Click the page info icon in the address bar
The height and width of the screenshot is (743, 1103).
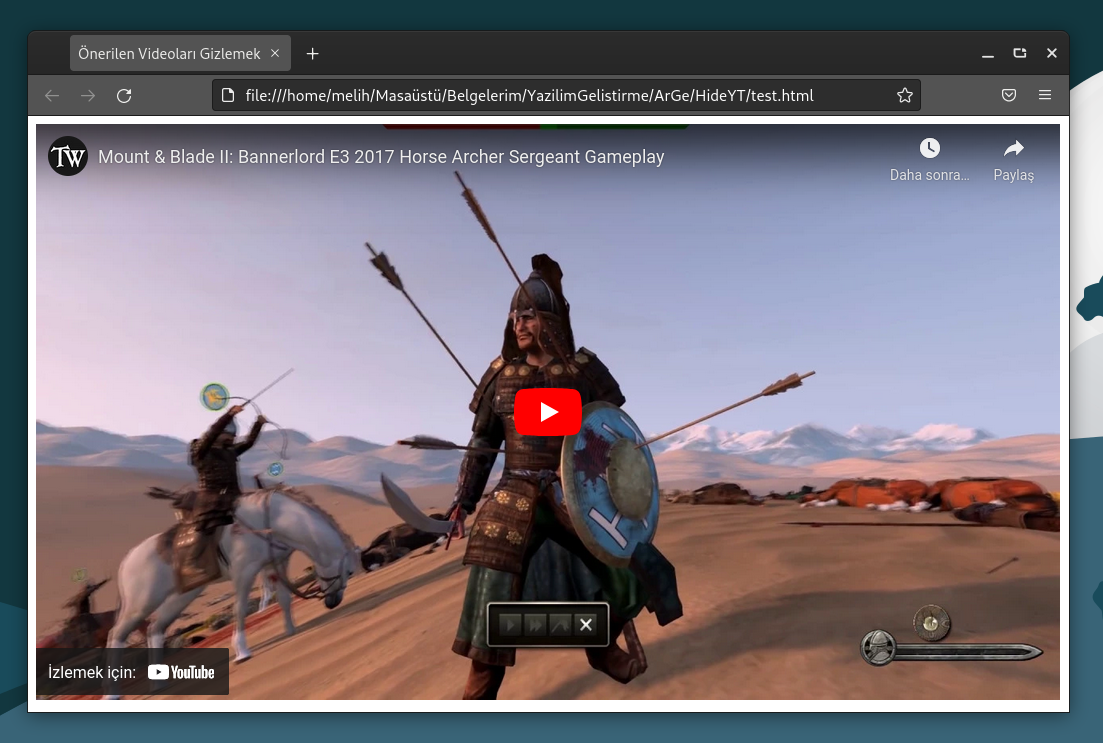[x=228, y=96]
